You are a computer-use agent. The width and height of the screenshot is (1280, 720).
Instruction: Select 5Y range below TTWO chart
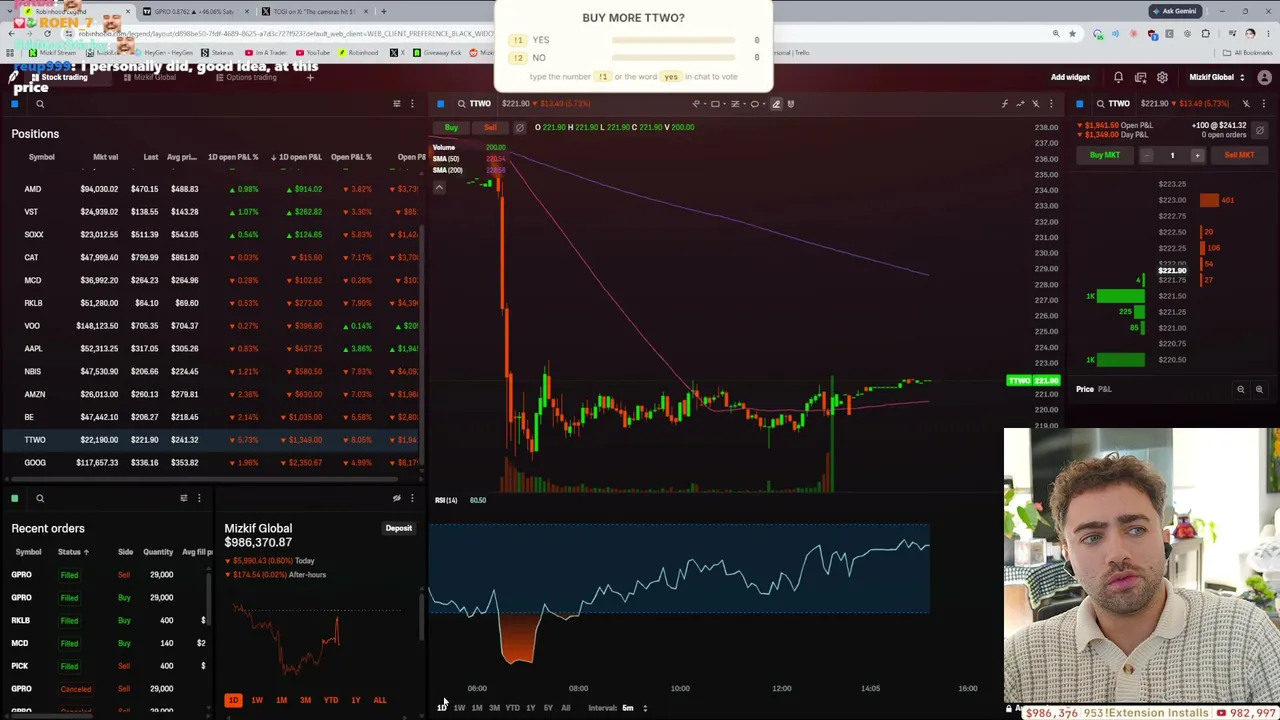coord(548,708)
